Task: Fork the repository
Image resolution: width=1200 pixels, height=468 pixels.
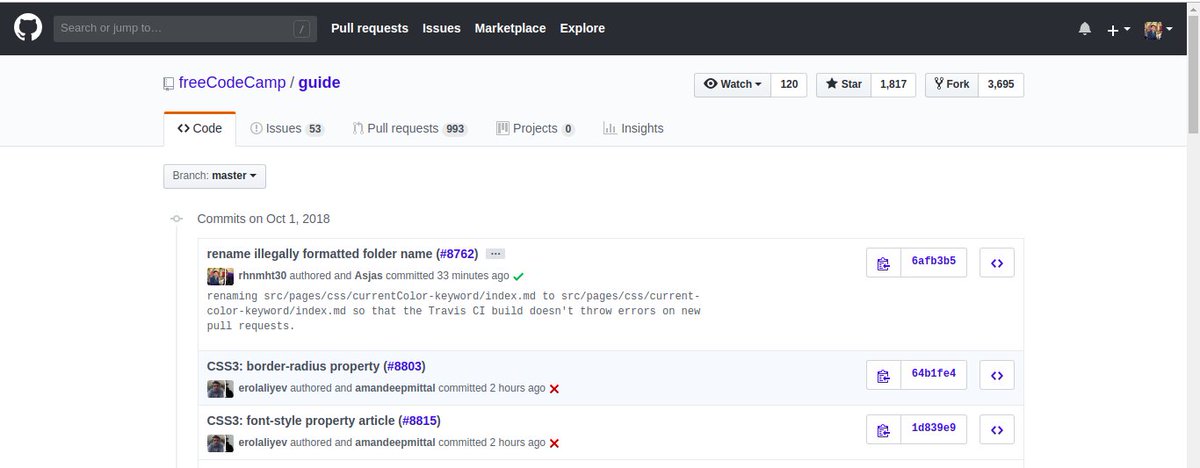Action: (951, 84)
